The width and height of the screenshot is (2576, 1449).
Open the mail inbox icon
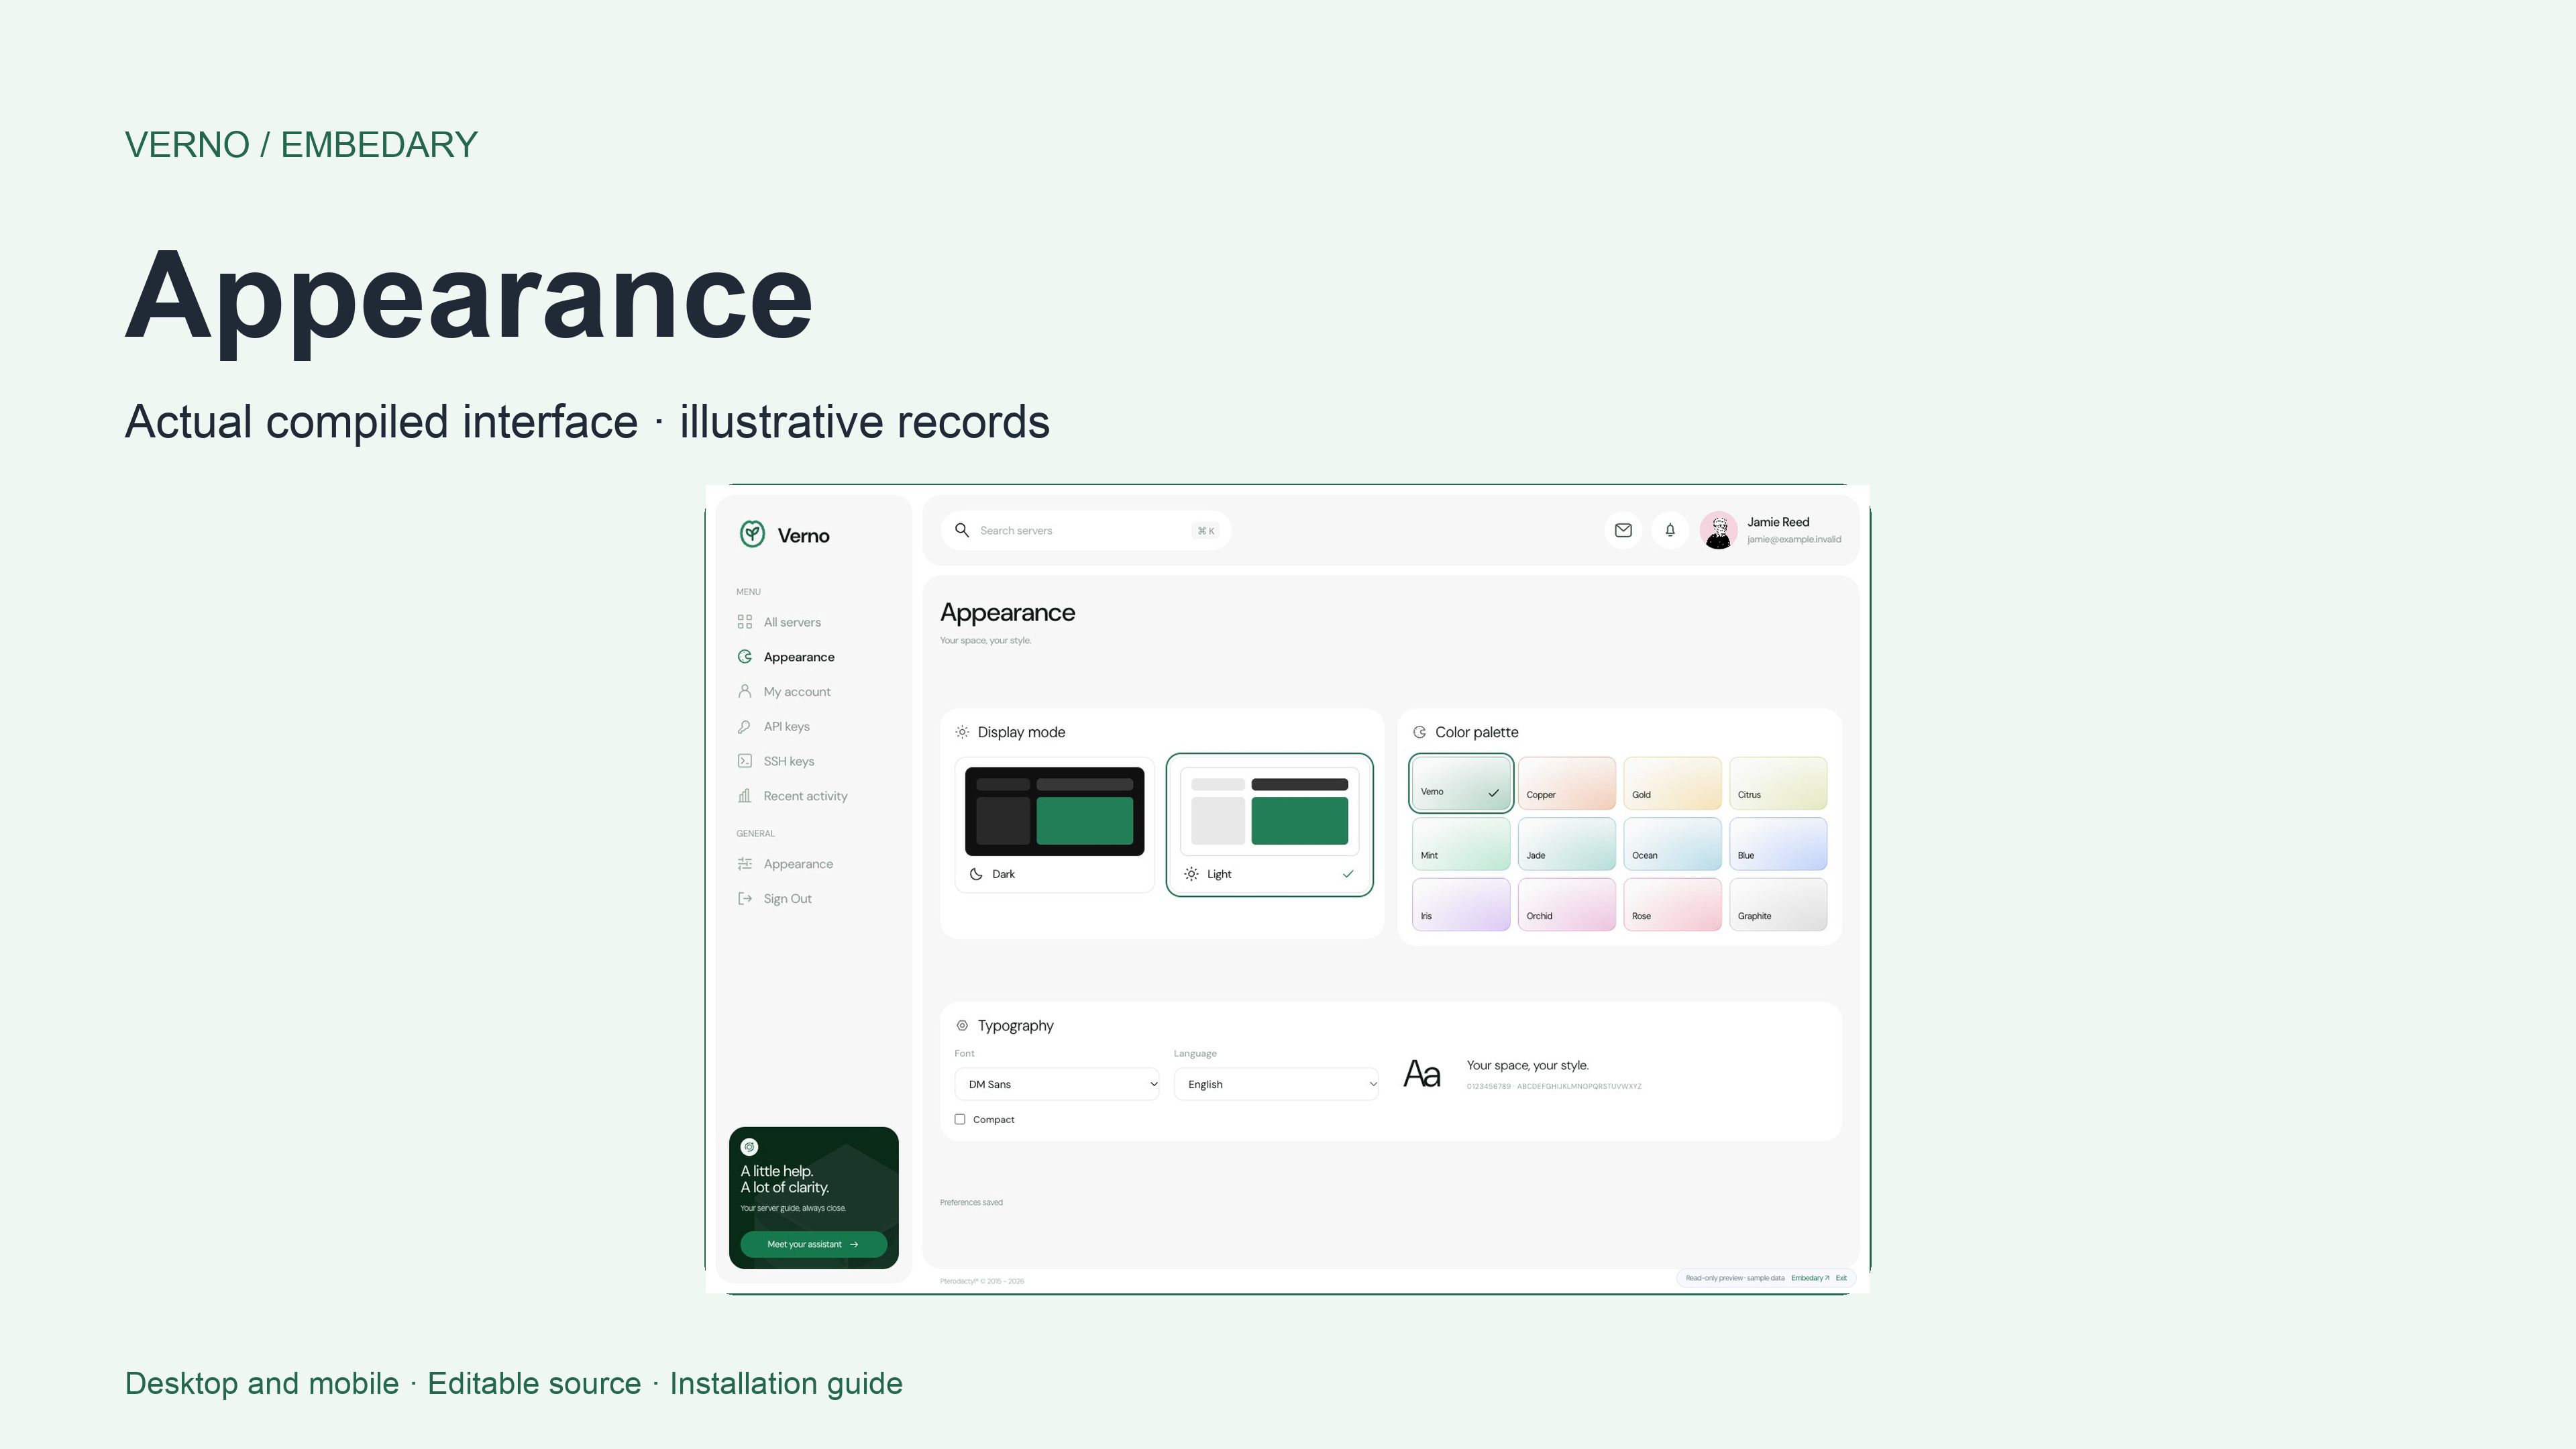tap(1623, 530)
